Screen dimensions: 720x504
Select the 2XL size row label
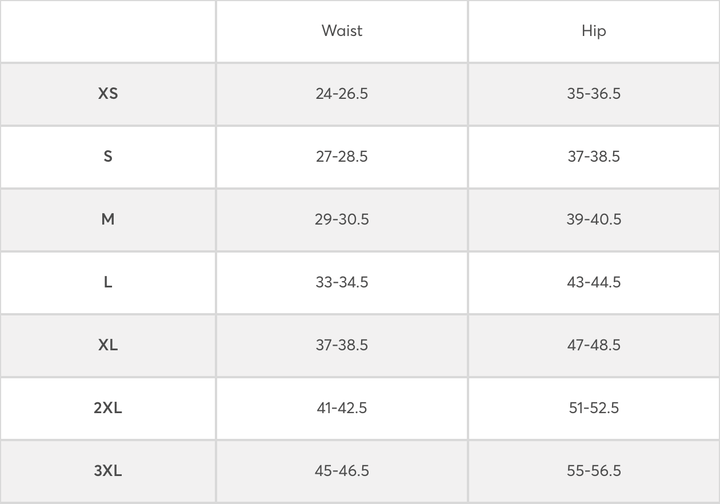coord(108,408)
